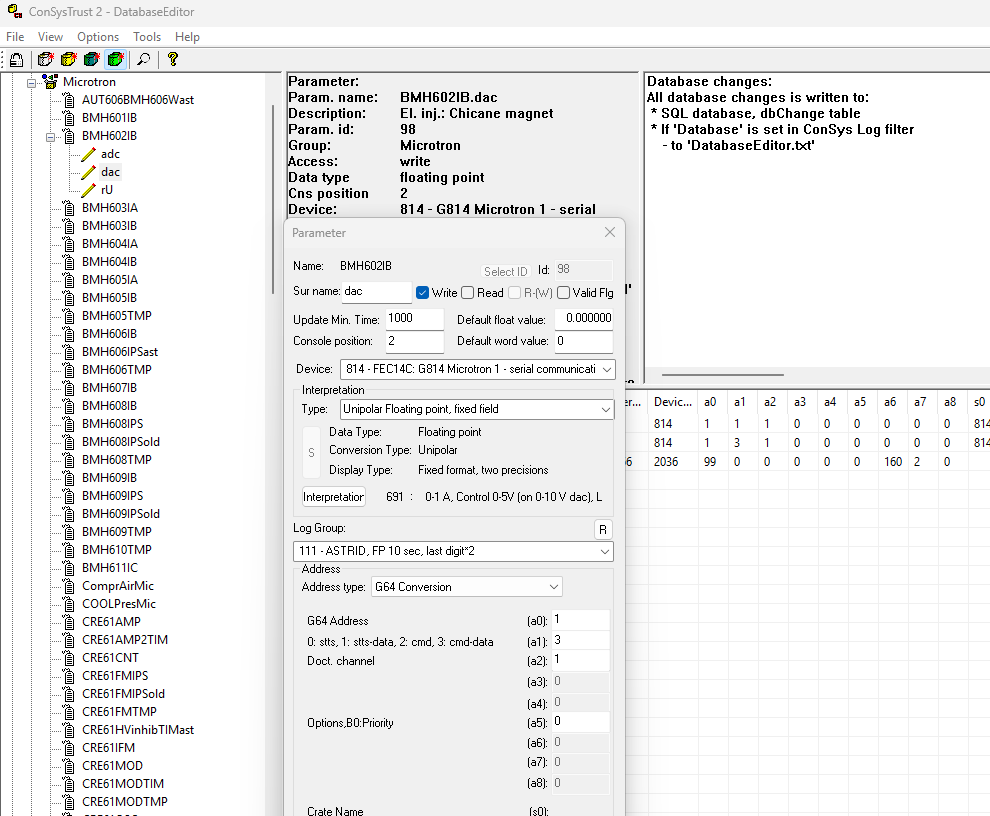This screenshot has height=816, width=990.
Task: Click the yellow cube toolbar icon
Action: [x=68, y=60]
